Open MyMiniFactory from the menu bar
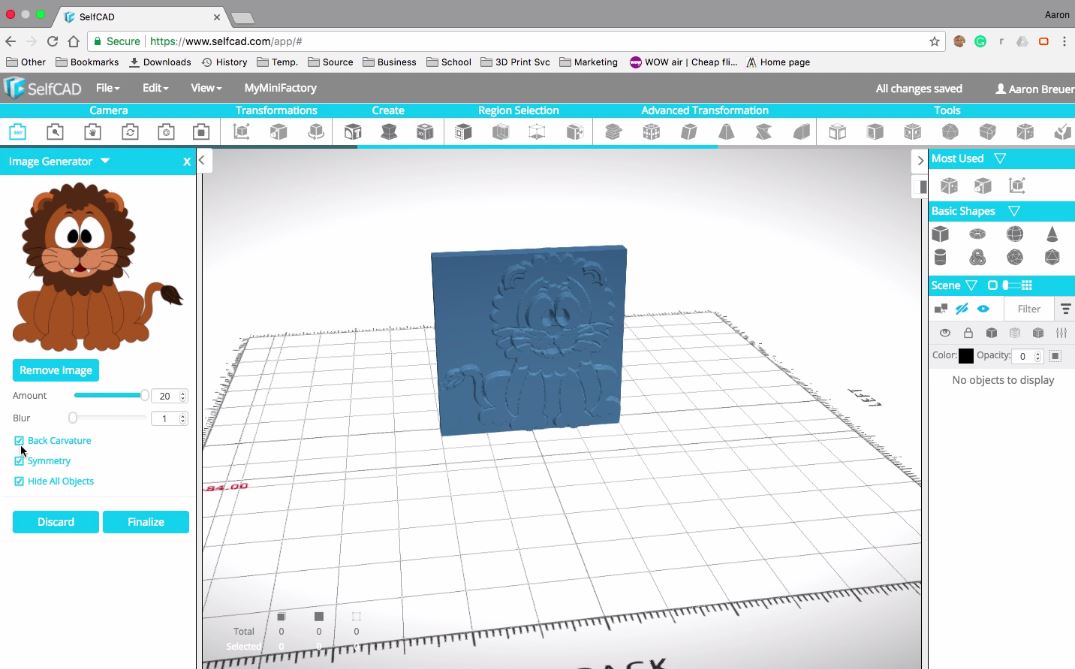This screenshot has height=669, width=1075. tap(280, 88)
